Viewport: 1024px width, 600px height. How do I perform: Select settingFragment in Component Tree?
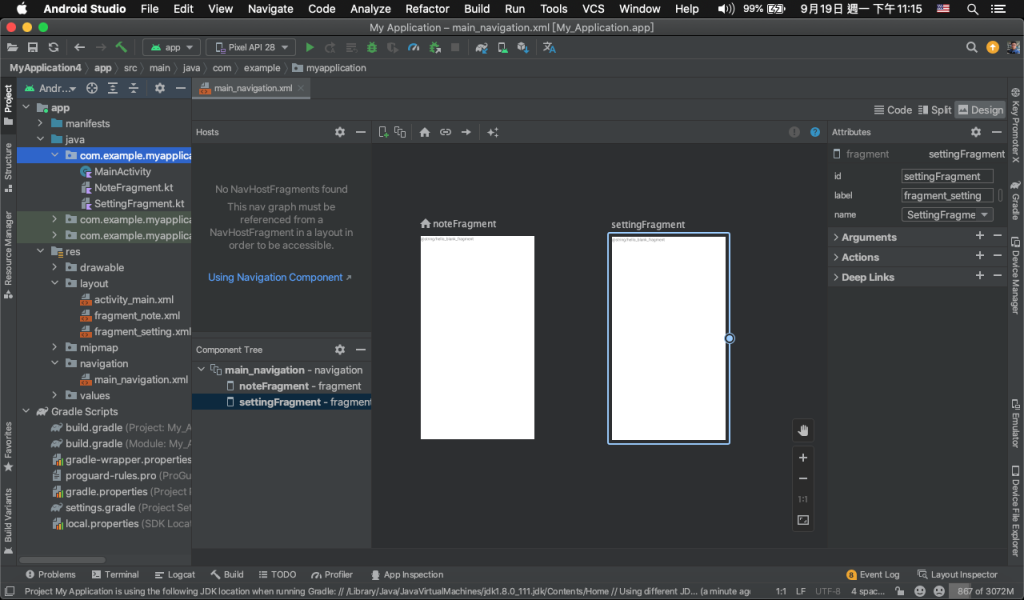pos(282,402)
